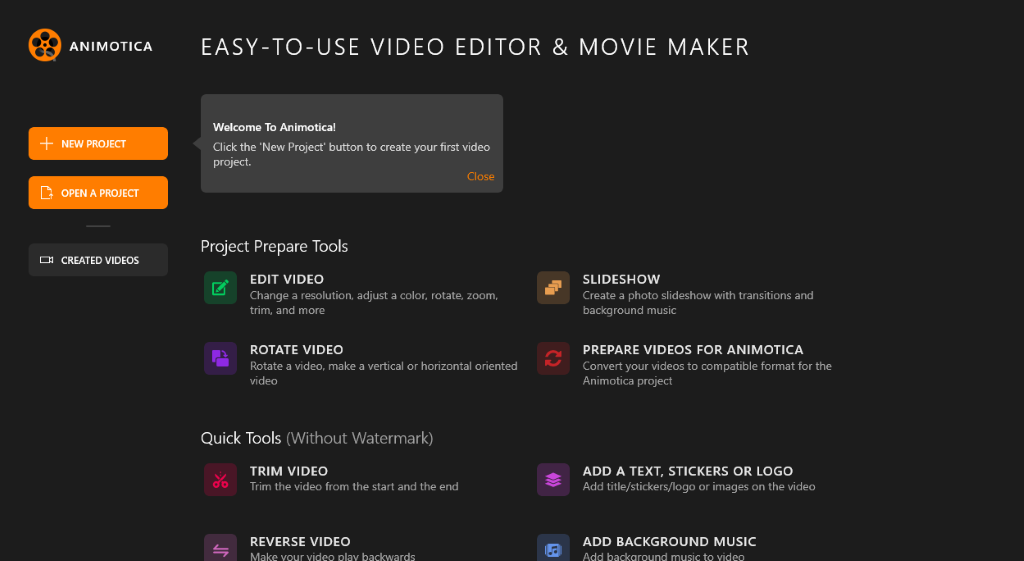This screenshot has width=1024, height=561.
Task: Click the 'Quick Tools' section heading
Action: coord(241,438)
